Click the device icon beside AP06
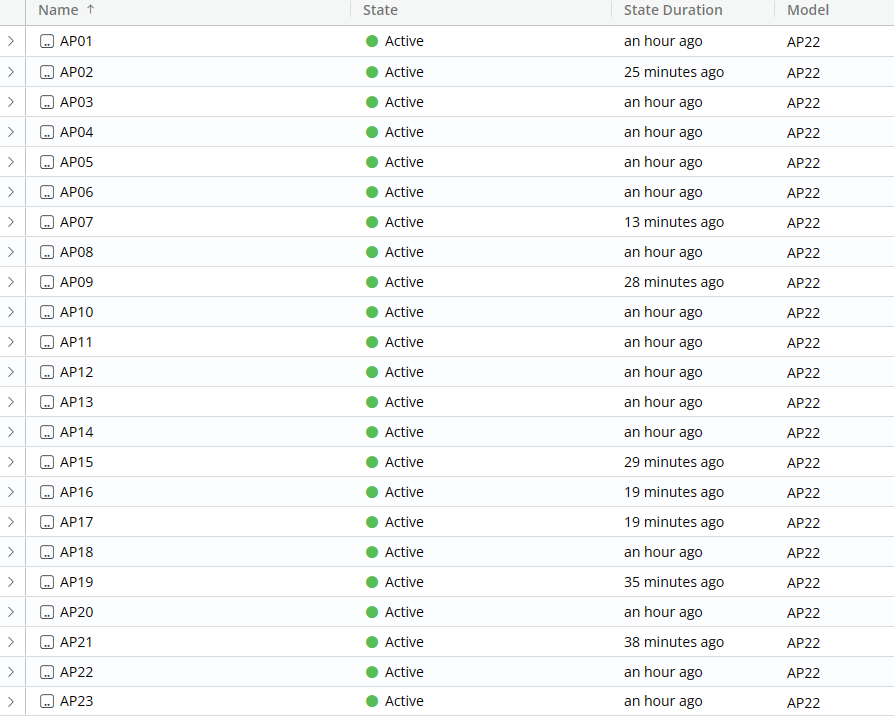 [47, 192]
